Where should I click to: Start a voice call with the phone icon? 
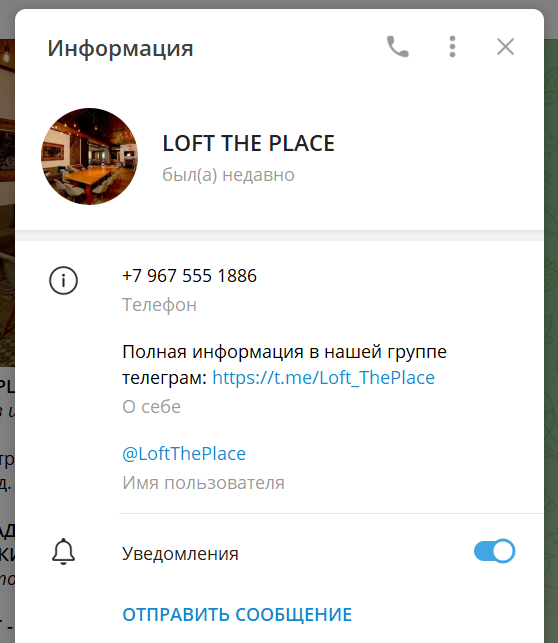(398, 47)
